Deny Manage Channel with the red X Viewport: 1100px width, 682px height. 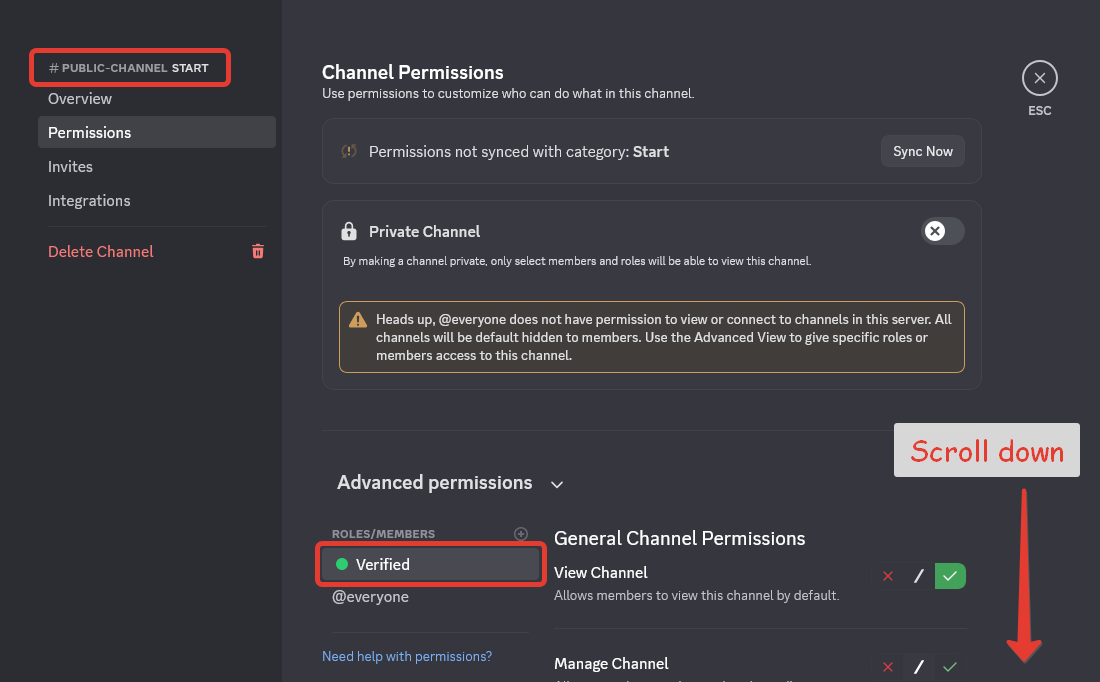pos(887,667)
